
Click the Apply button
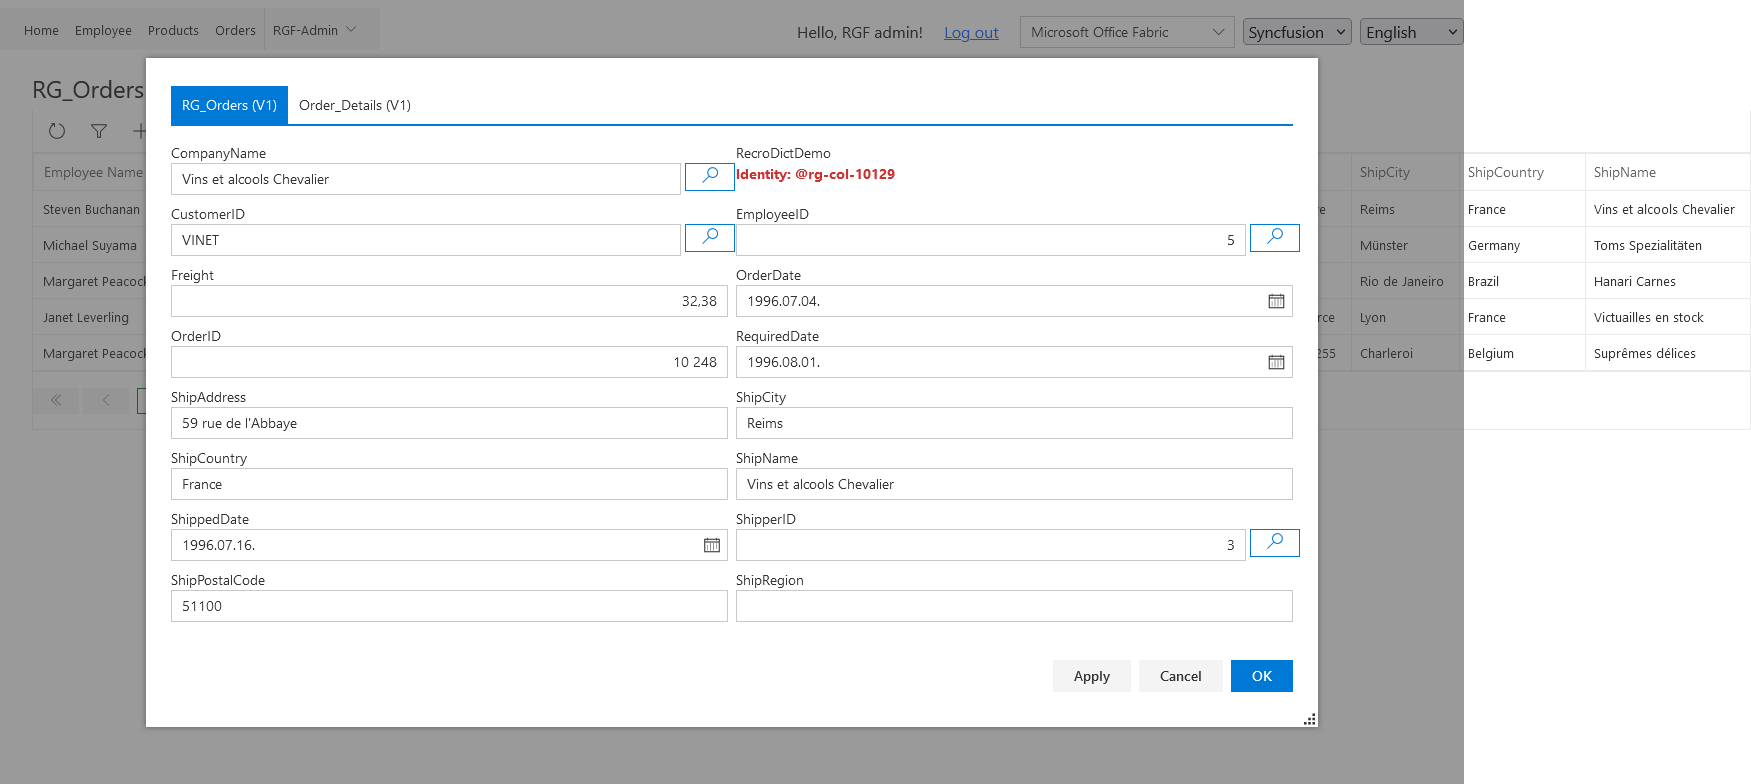pos(1091,676)
